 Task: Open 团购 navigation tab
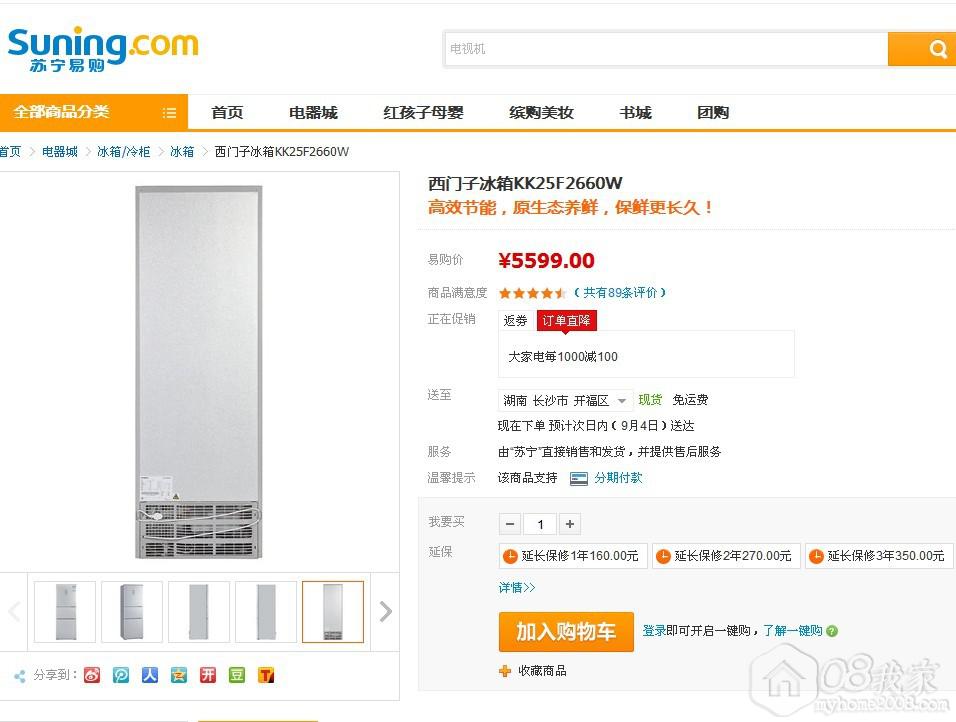[x=713, y=113]
